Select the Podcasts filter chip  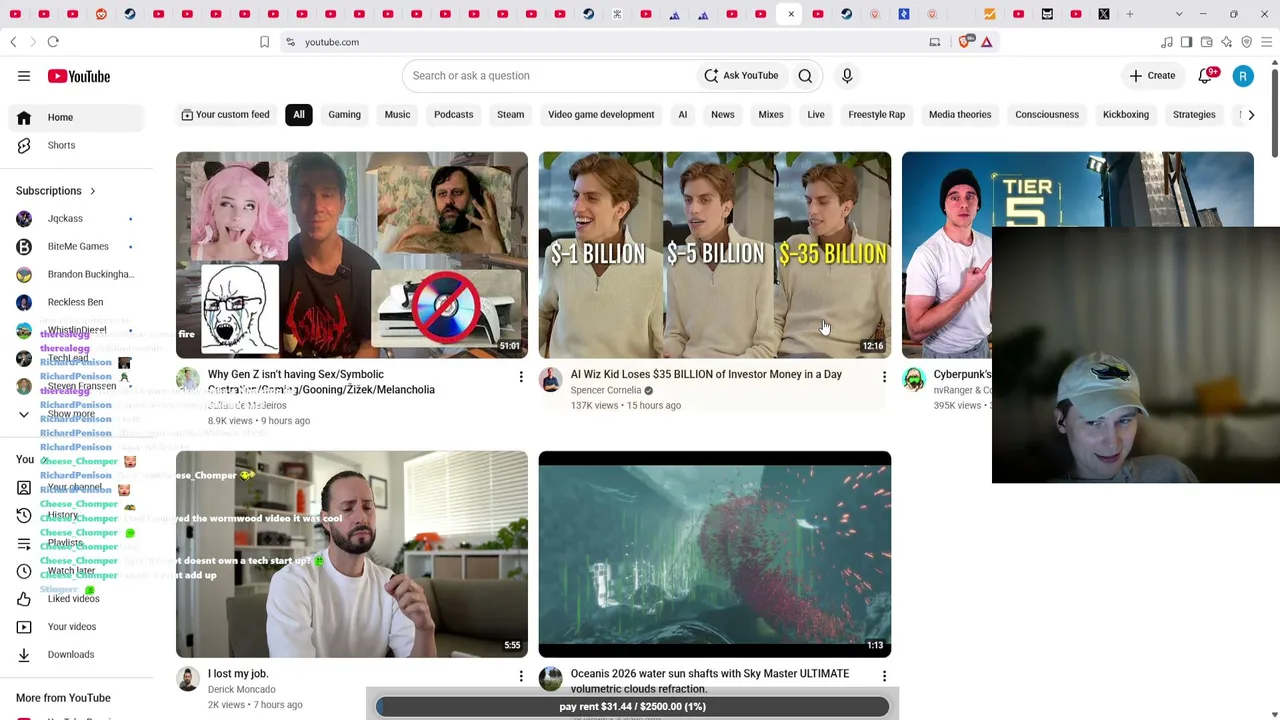[453, 115]
